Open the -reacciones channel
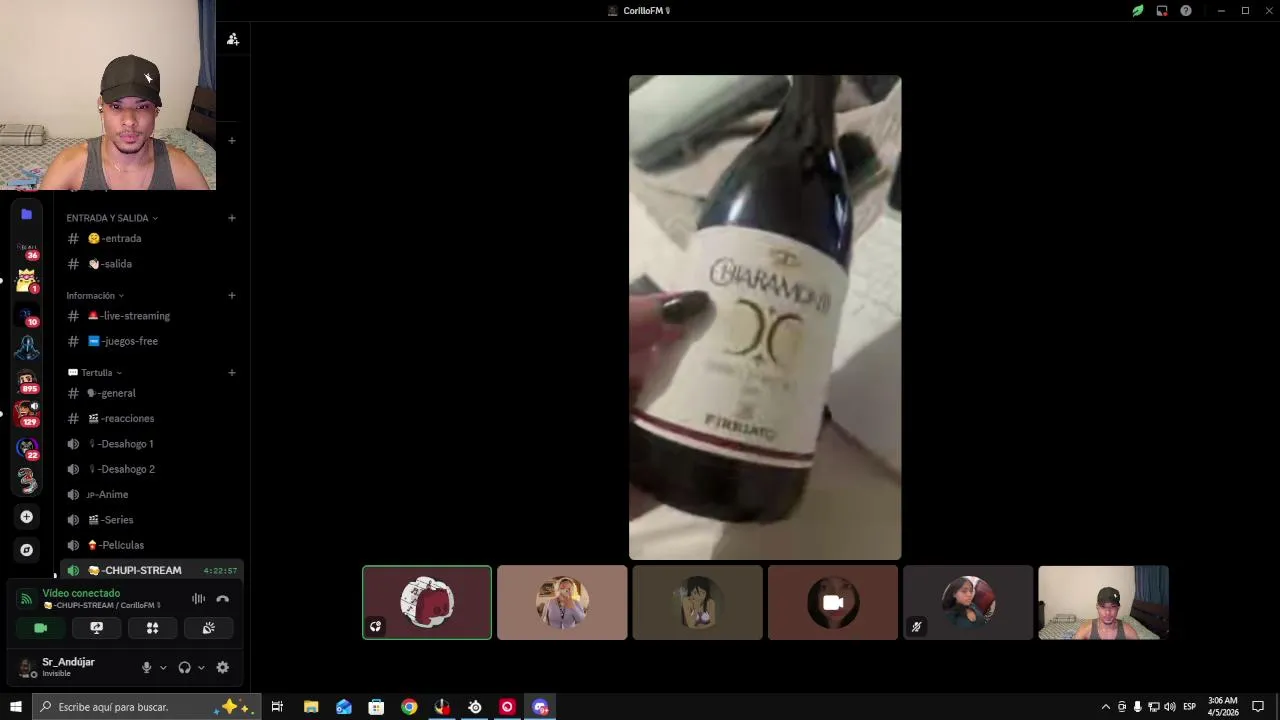Screen dimensions: 1280x720 click(x=150, y=419)
